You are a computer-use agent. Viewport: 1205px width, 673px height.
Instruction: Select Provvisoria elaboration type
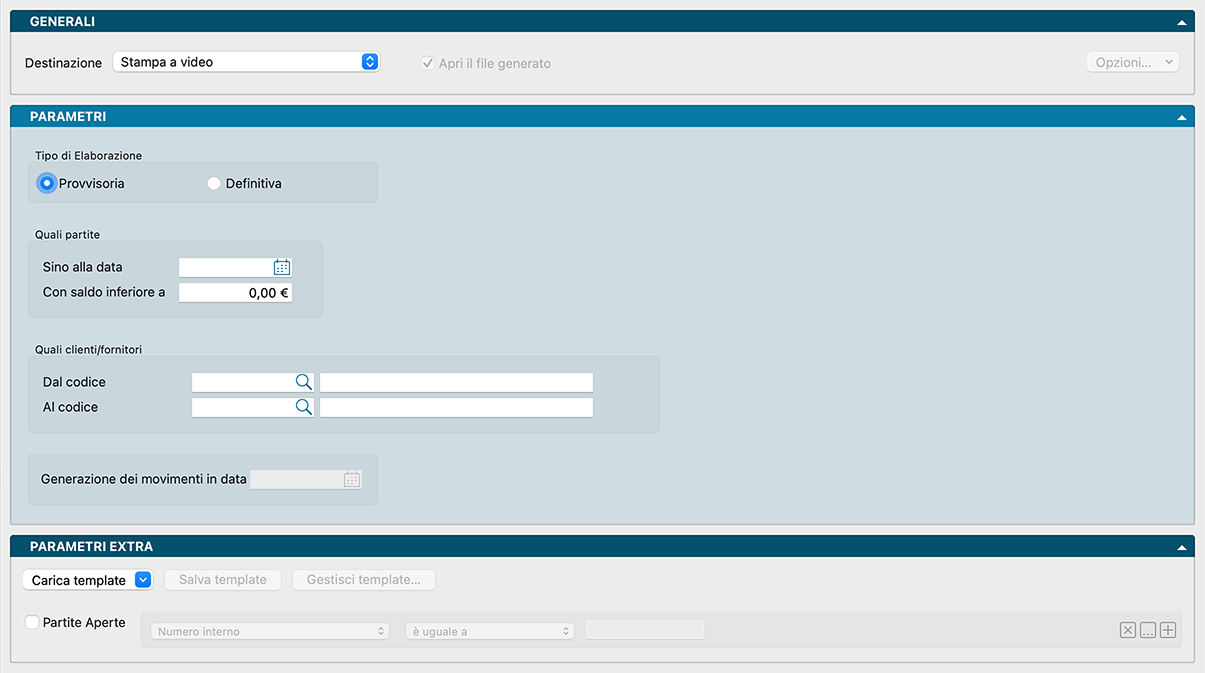pos(46,183)
